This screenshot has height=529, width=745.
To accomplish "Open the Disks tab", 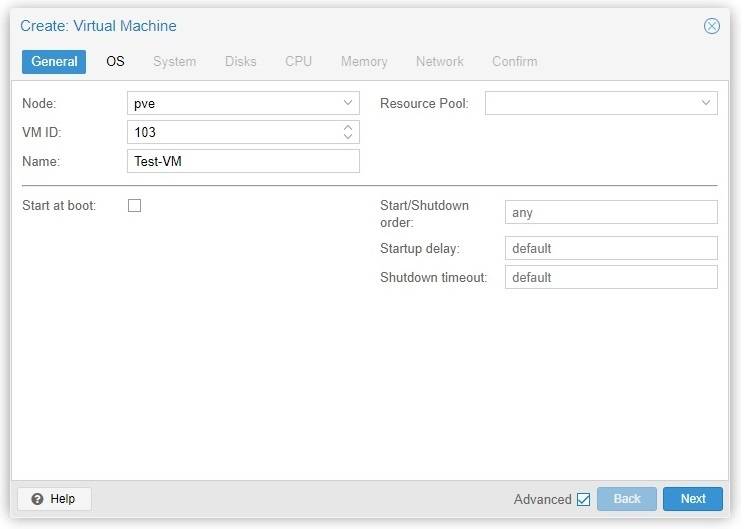I will (240, 61).
